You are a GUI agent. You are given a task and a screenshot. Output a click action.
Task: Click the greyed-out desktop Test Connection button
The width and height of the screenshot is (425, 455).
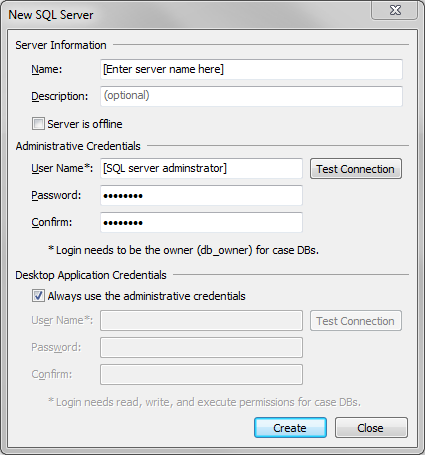(x=356, y=321)
